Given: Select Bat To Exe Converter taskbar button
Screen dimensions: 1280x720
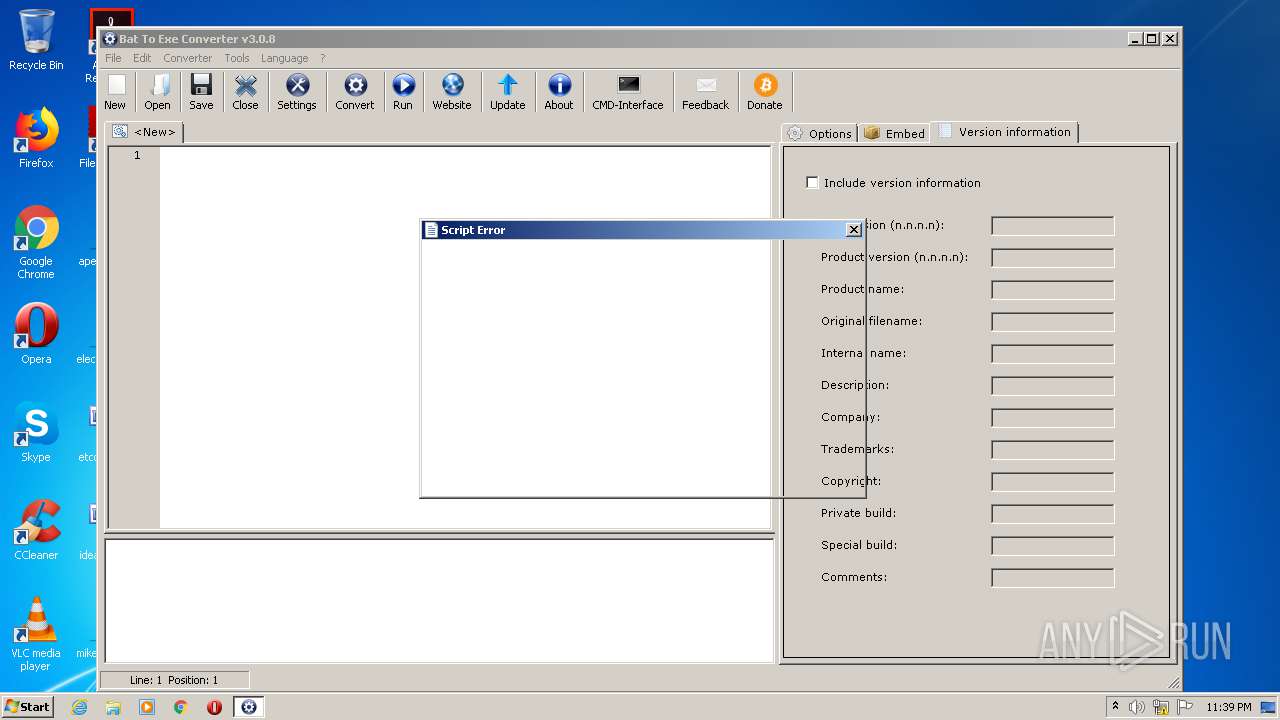Looking at the screenshot, I should click(x=249, y=707).
